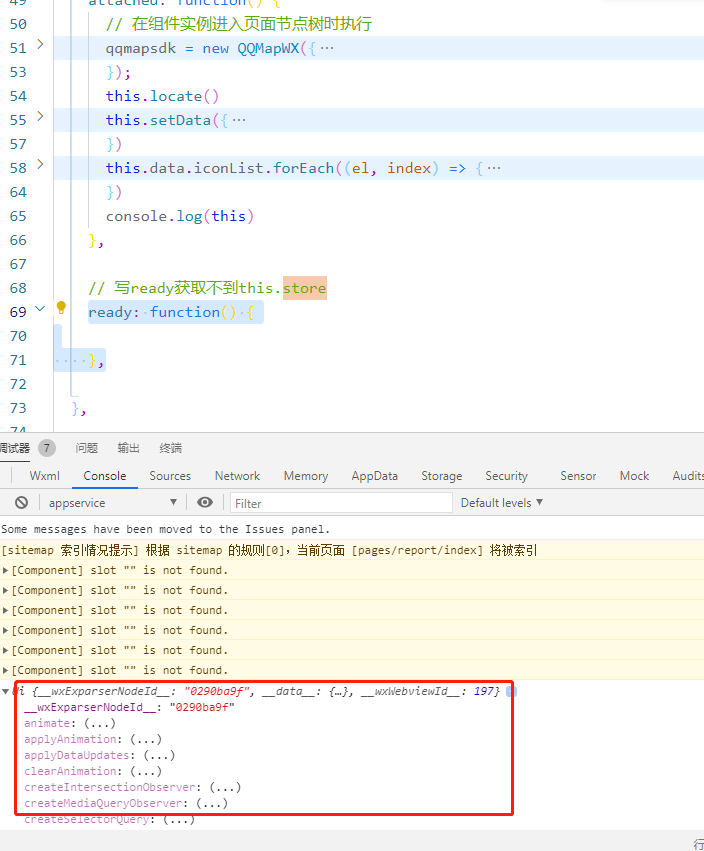Click the eye live expression icon
The width and height of the screenshot is (704, 851).
pos(205,503)
